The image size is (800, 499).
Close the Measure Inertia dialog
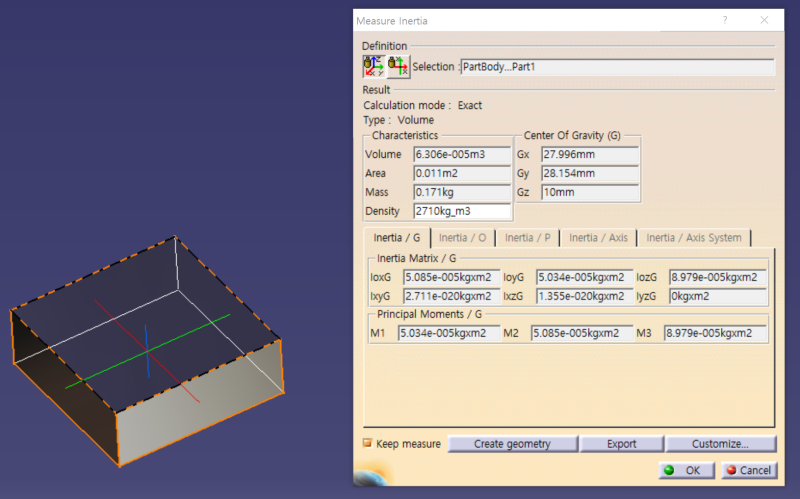pyautogui.click(x=765, y=20)
